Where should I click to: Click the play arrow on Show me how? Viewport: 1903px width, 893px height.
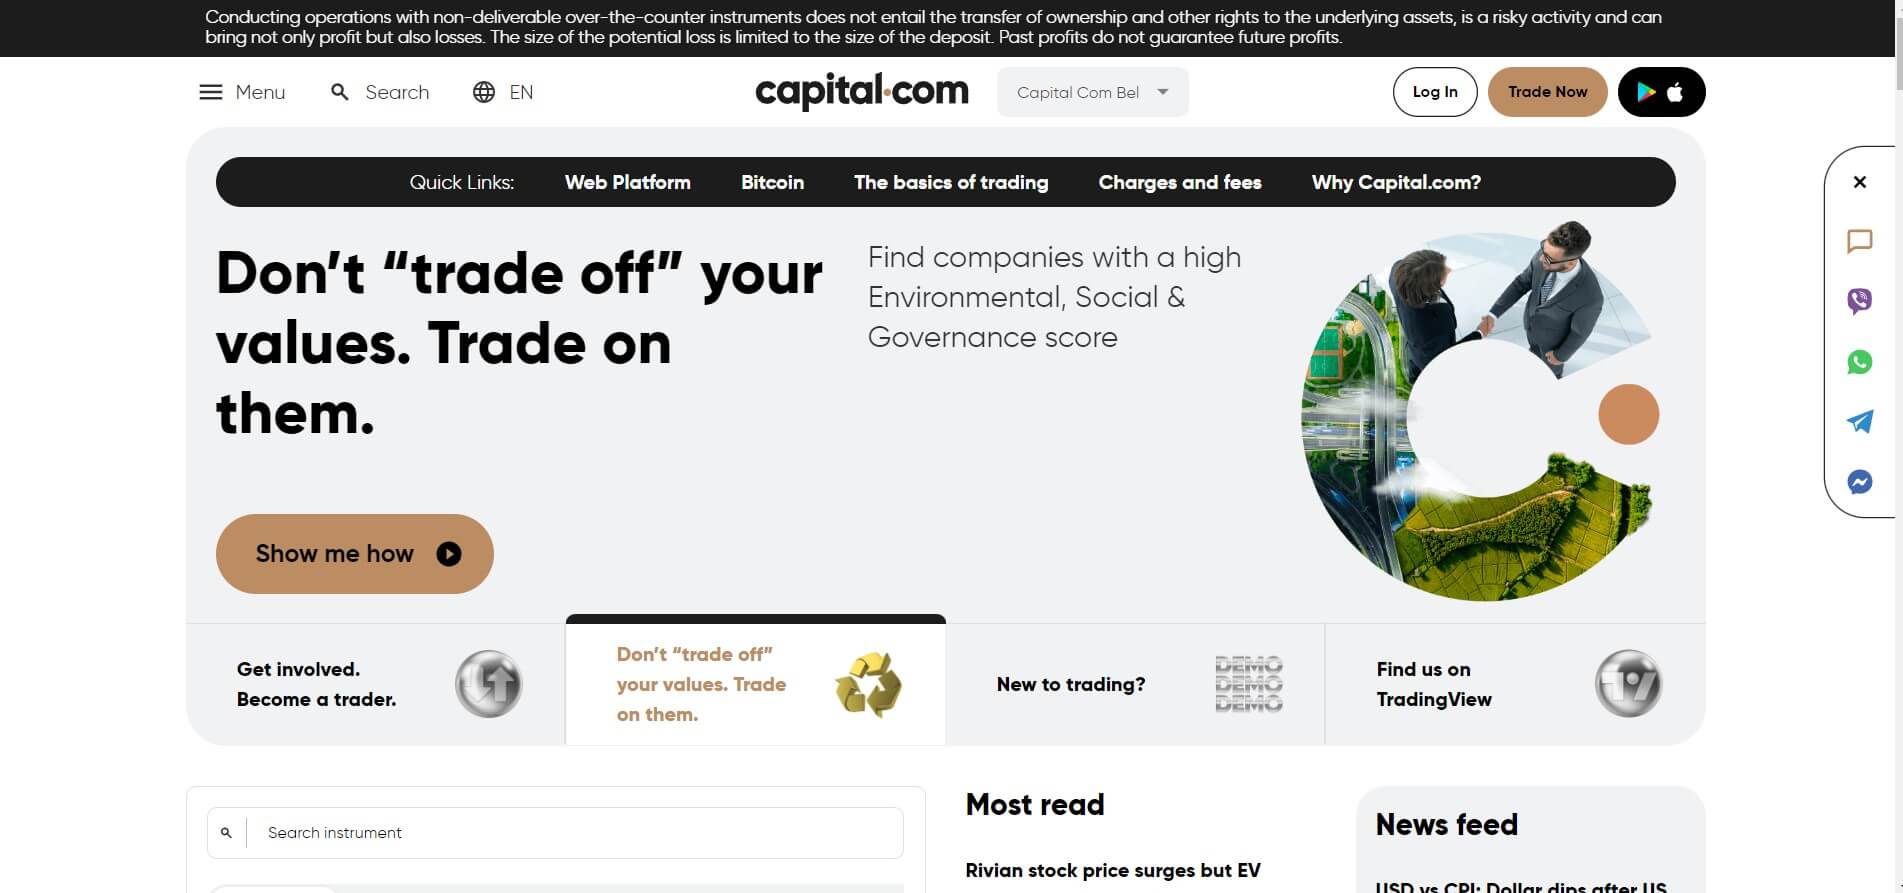click(449, 554)
